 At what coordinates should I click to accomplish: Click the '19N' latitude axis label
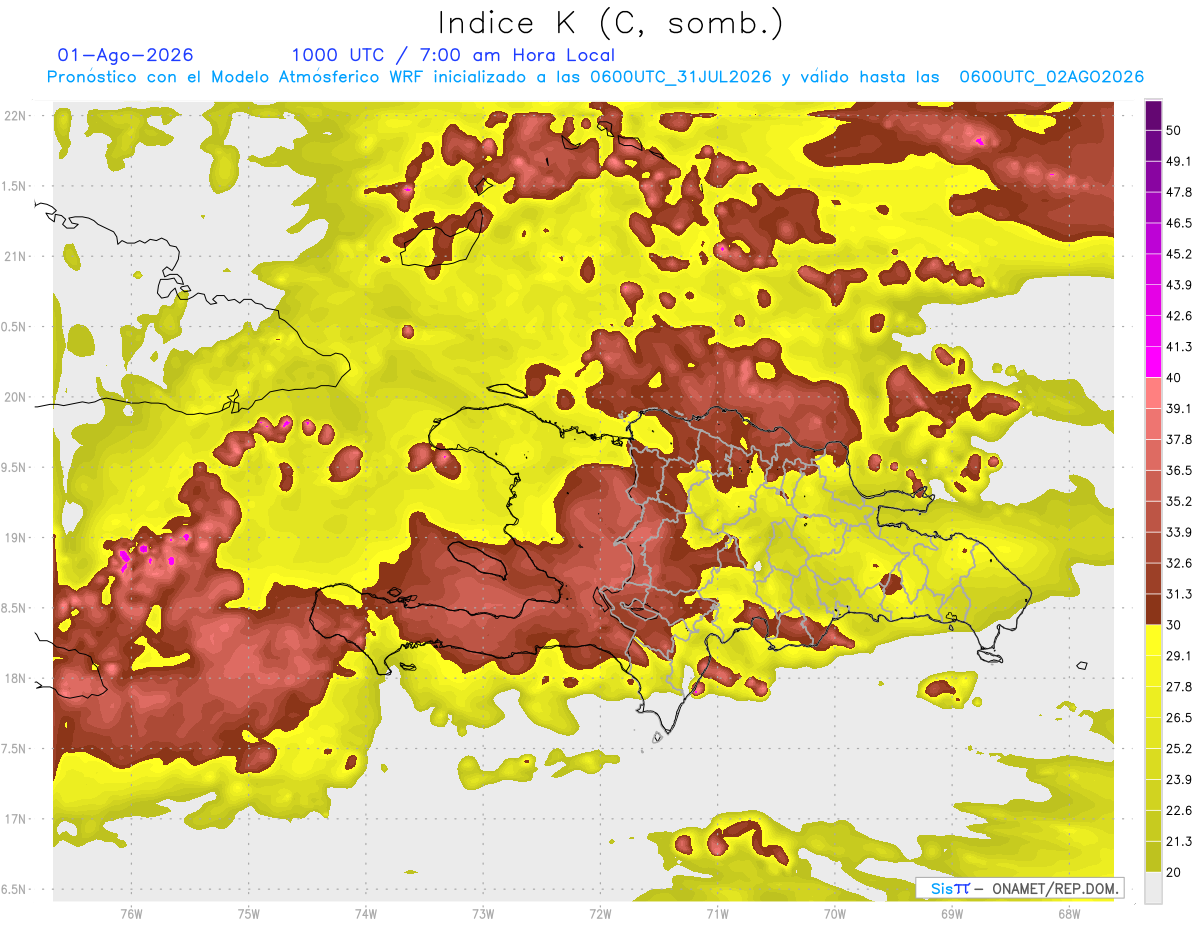(17, 538)
